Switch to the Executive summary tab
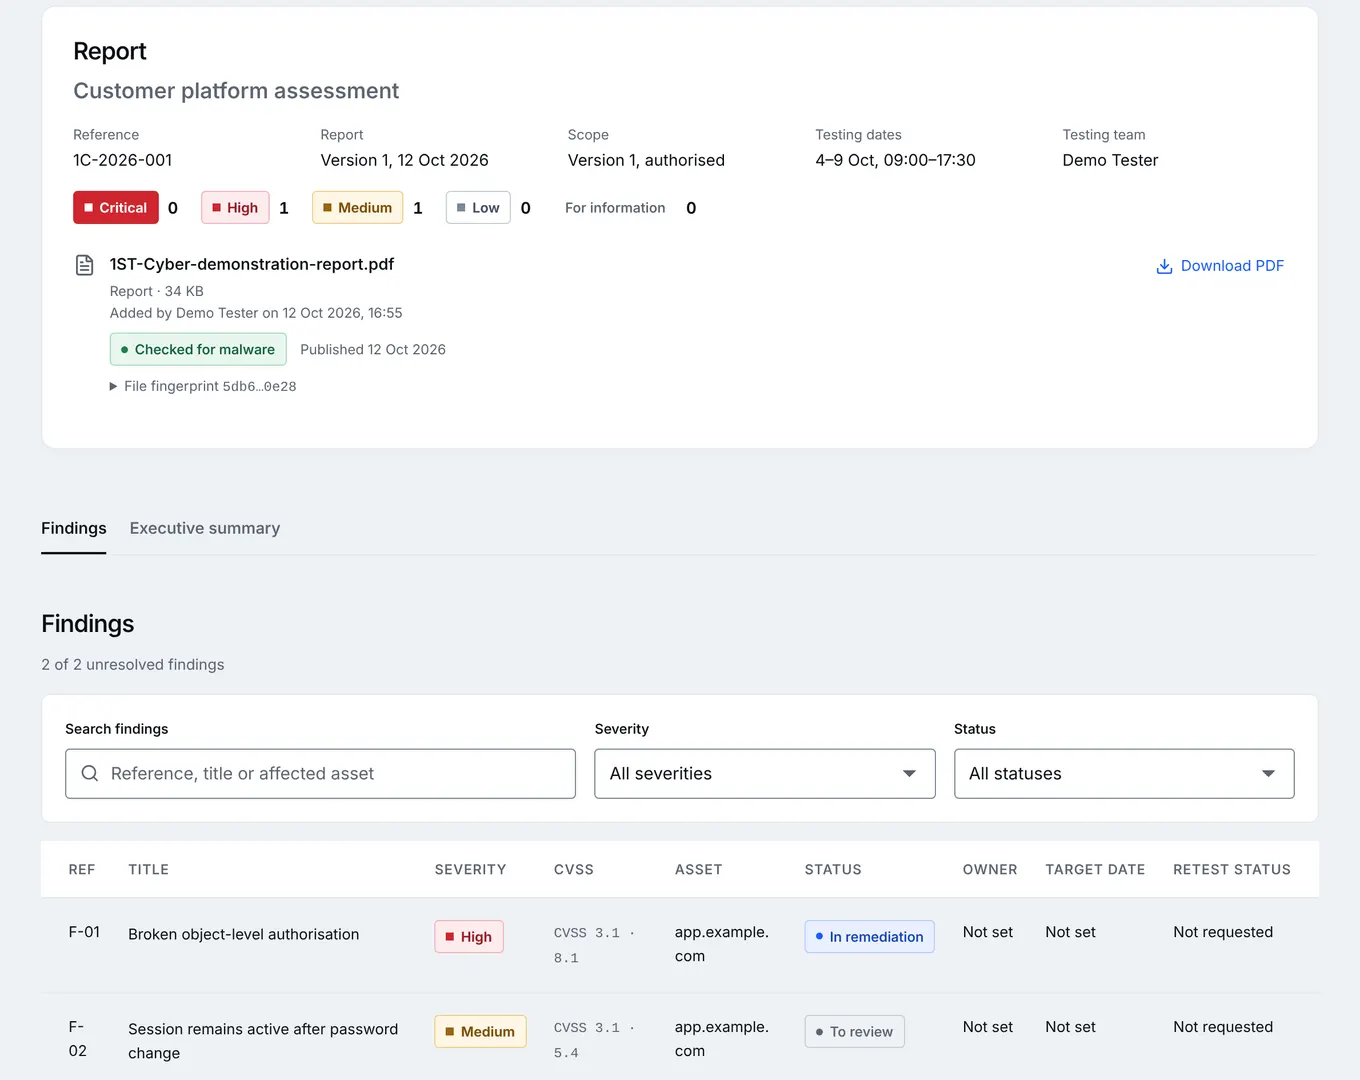1360x1080 pixels. point(205,528)
